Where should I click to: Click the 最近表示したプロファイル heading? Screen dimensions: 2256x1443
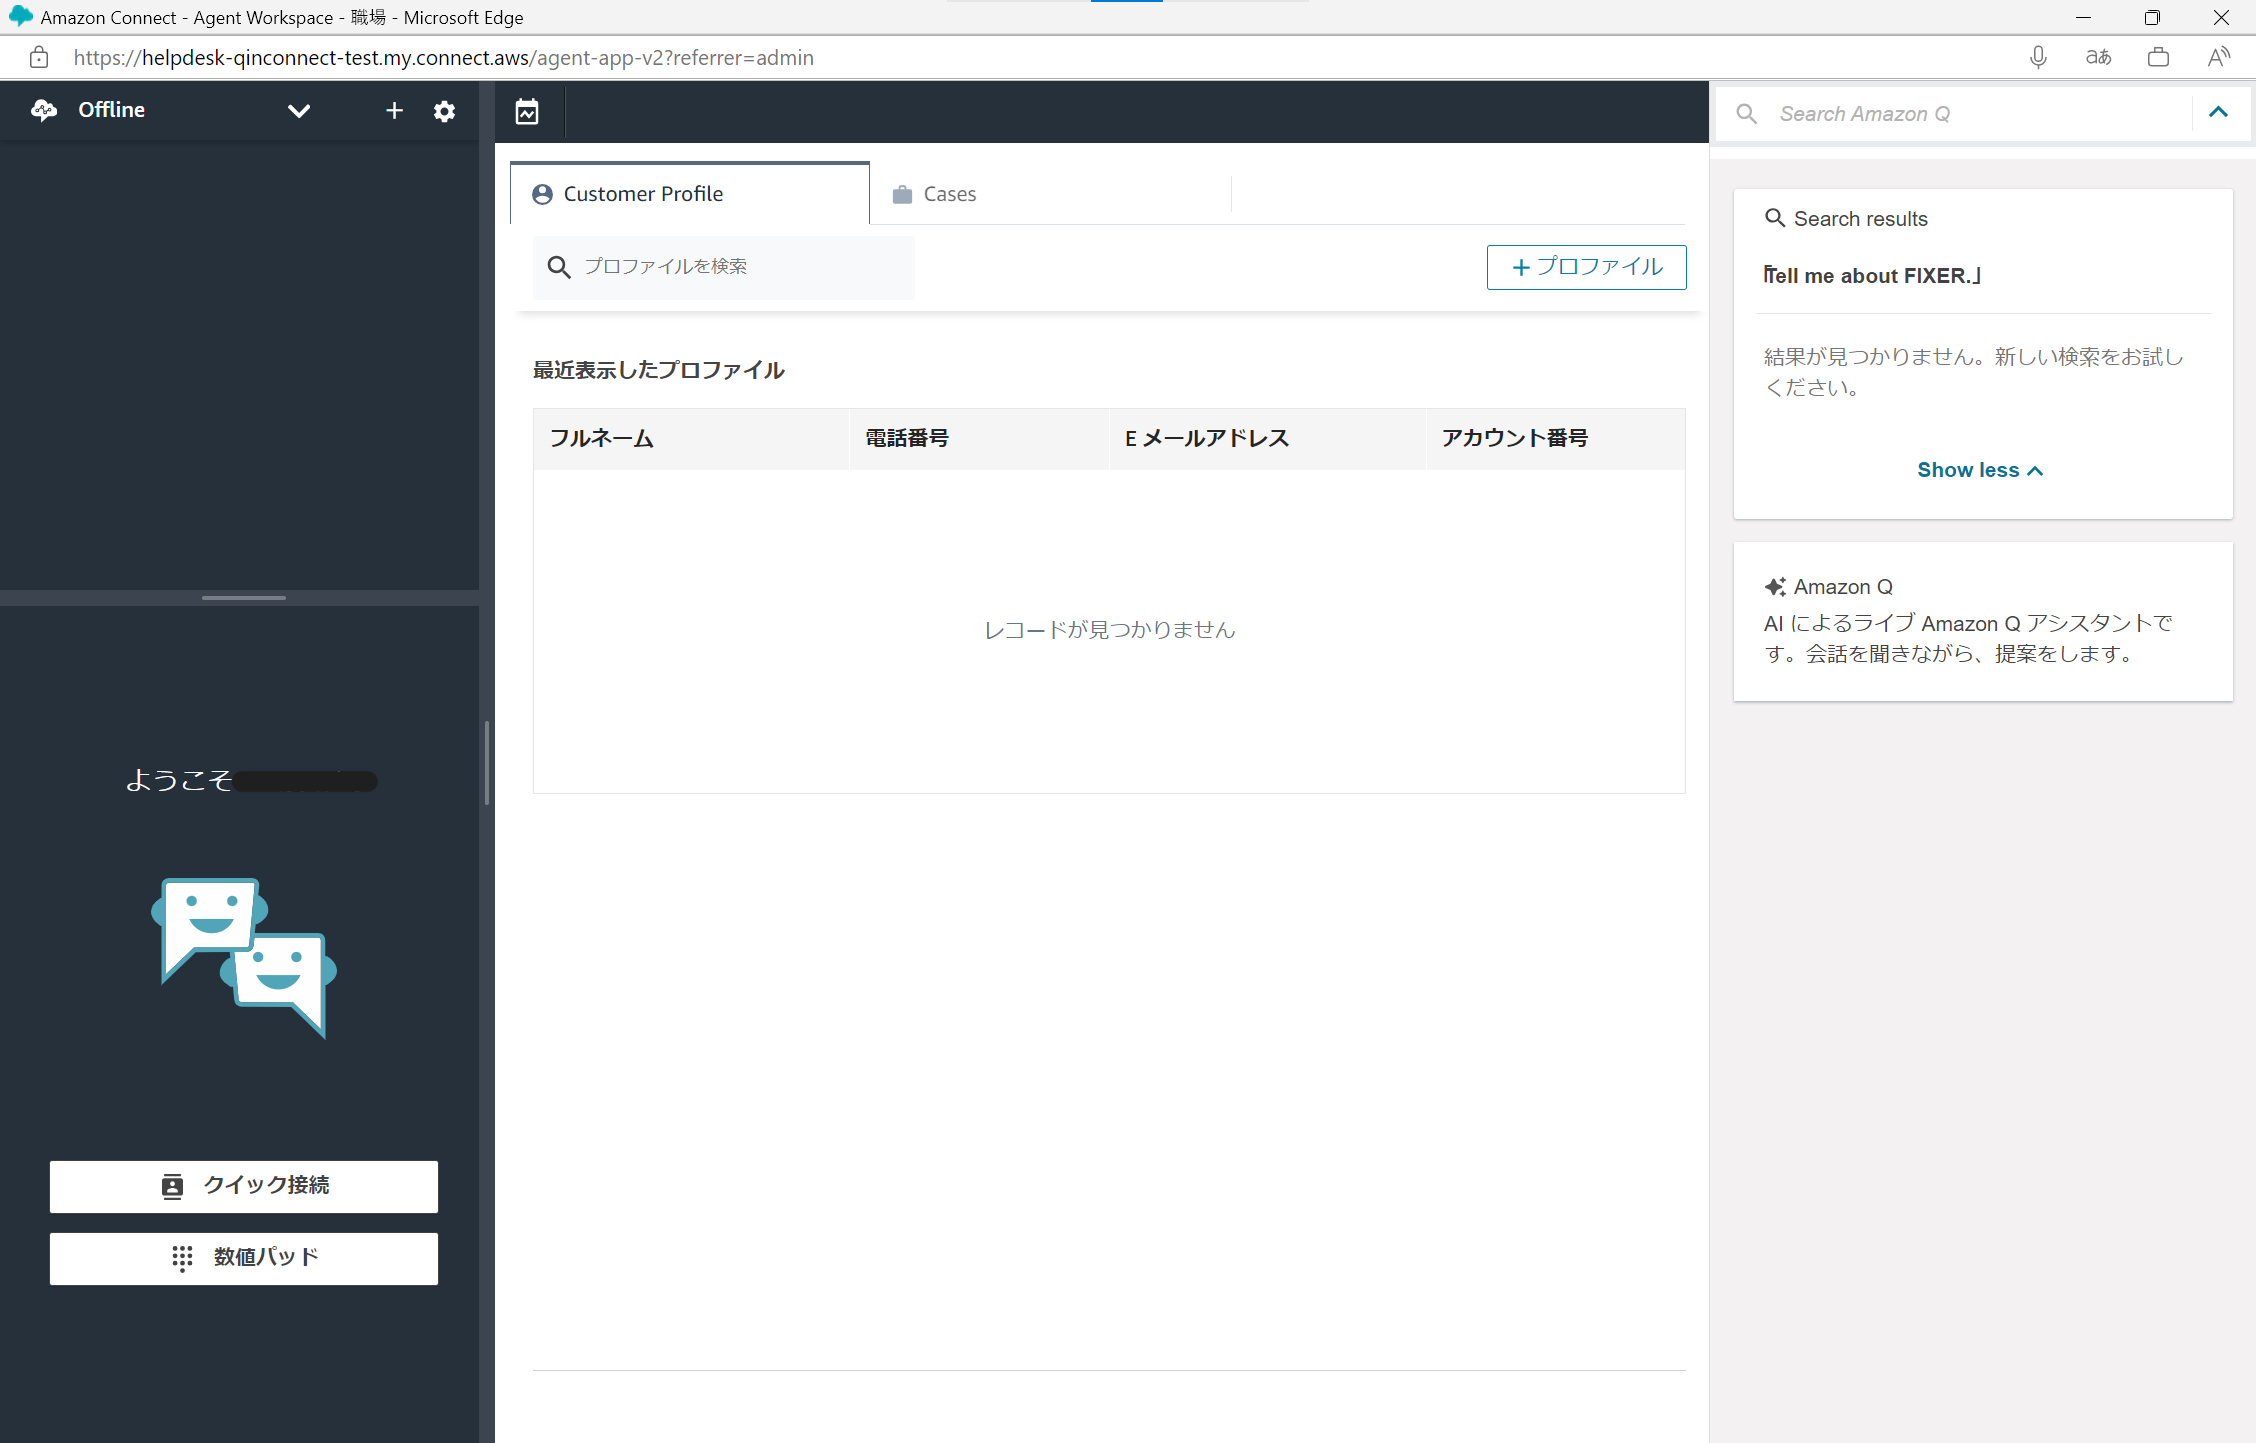tap(659, 370)
